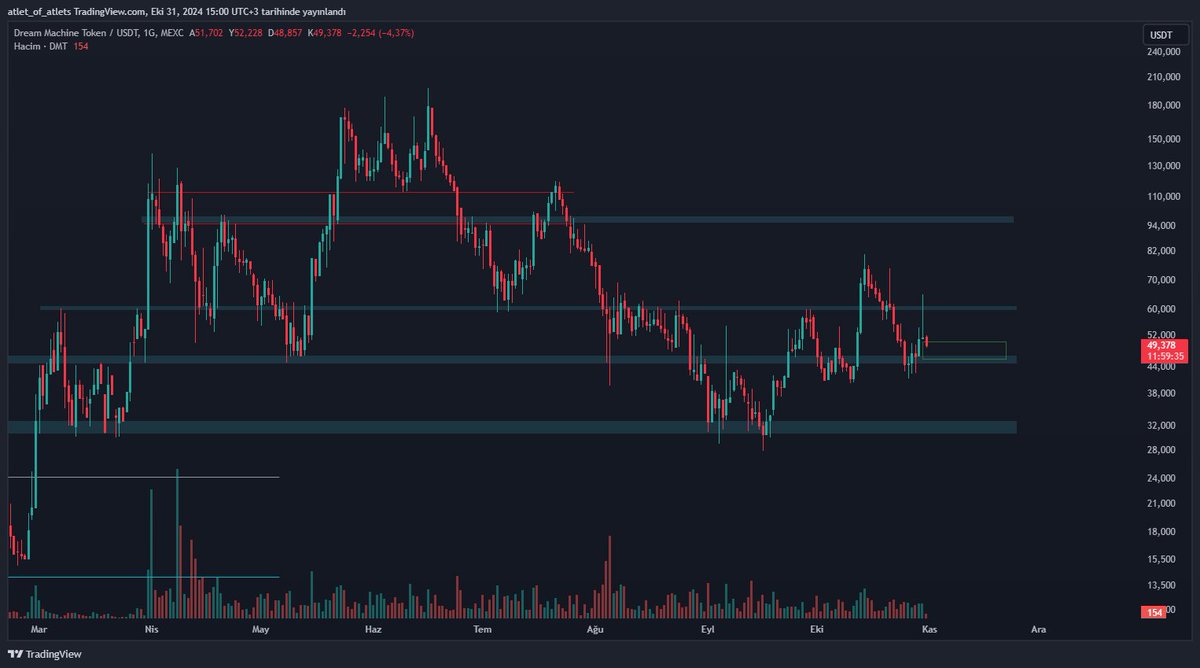
Task: Click the low price value D48,857
Action: [286, 33]
